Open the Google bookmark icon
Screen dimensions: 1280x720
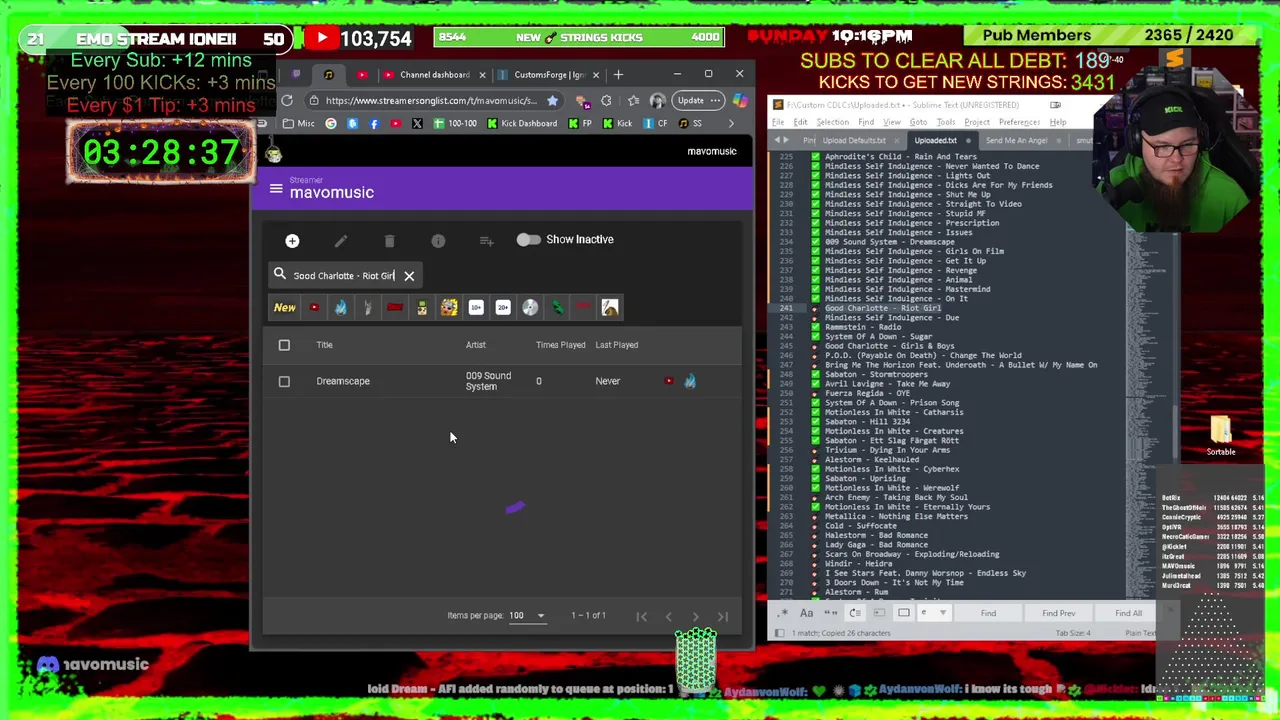[x=331, y=123]
